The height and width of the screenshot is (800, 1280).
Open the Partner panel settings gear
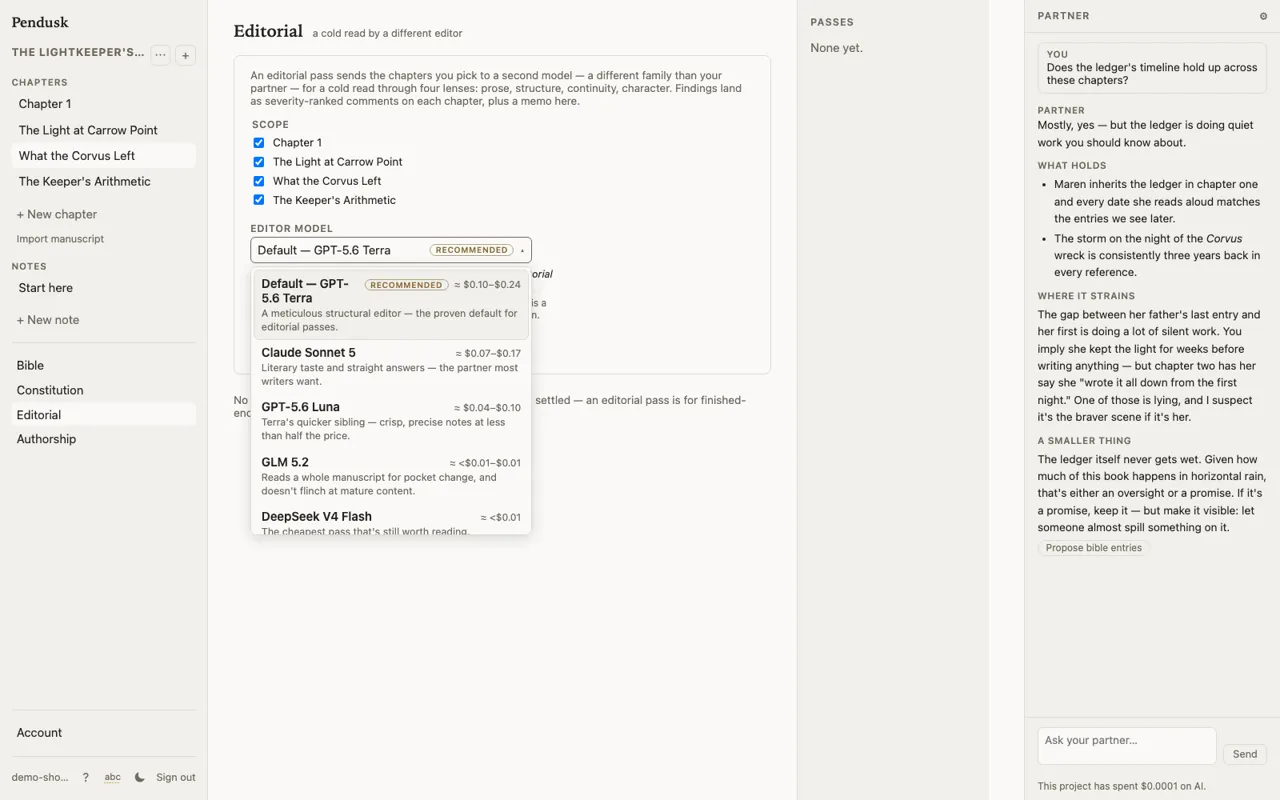1263,16
